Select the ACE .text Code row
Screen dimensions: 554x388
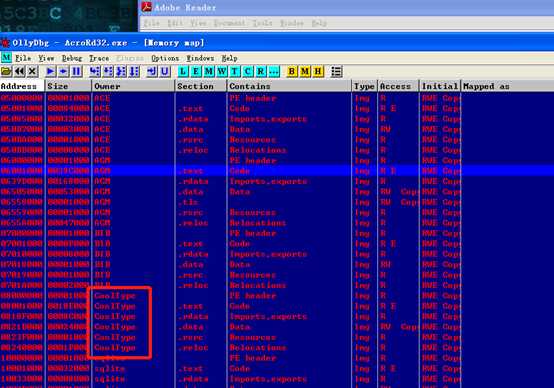(277, 108)
